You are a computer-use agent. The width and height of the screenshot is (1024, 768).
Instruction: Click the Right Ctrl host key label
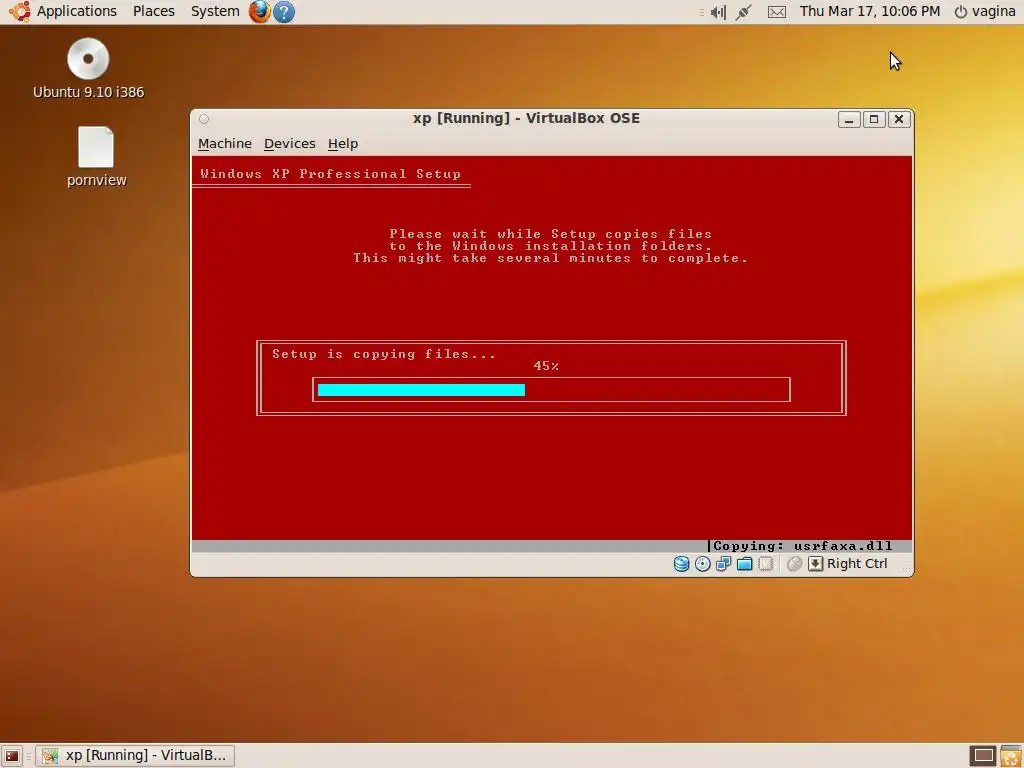coord(857,564)
